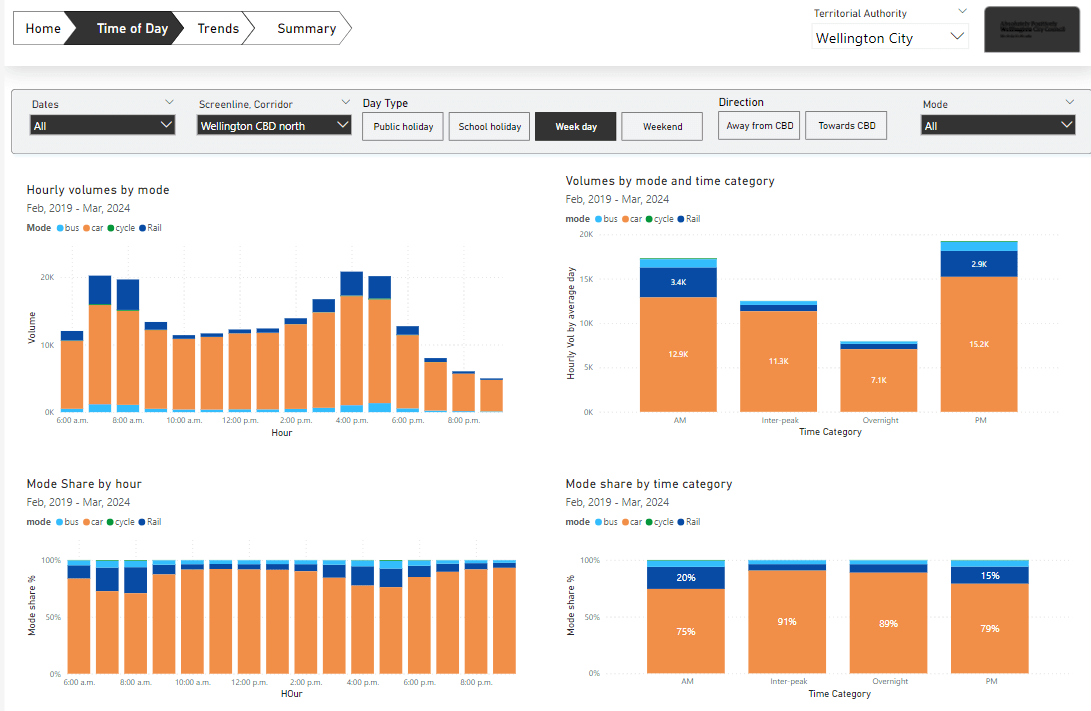Click cycle legend marker in Mode Share by hour

tap(110, 522)
